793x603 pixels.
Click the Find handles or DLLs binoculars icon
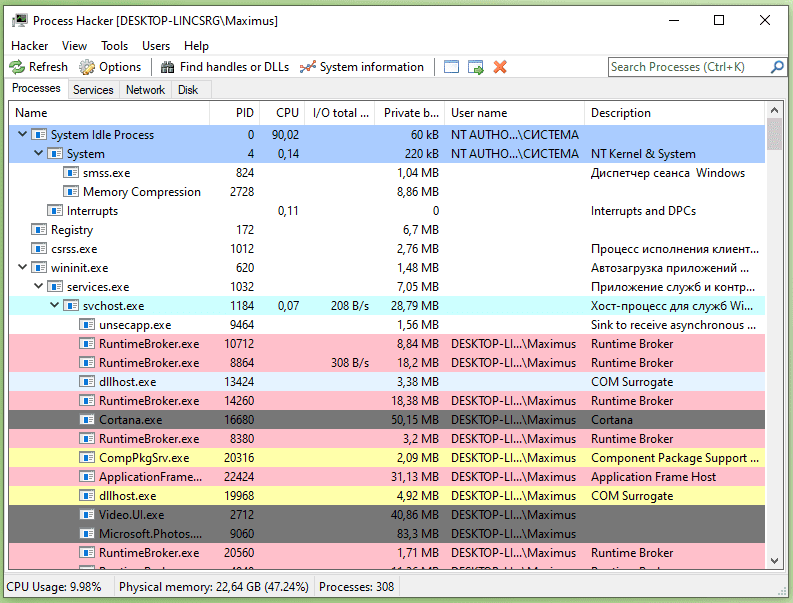point(167,67)
